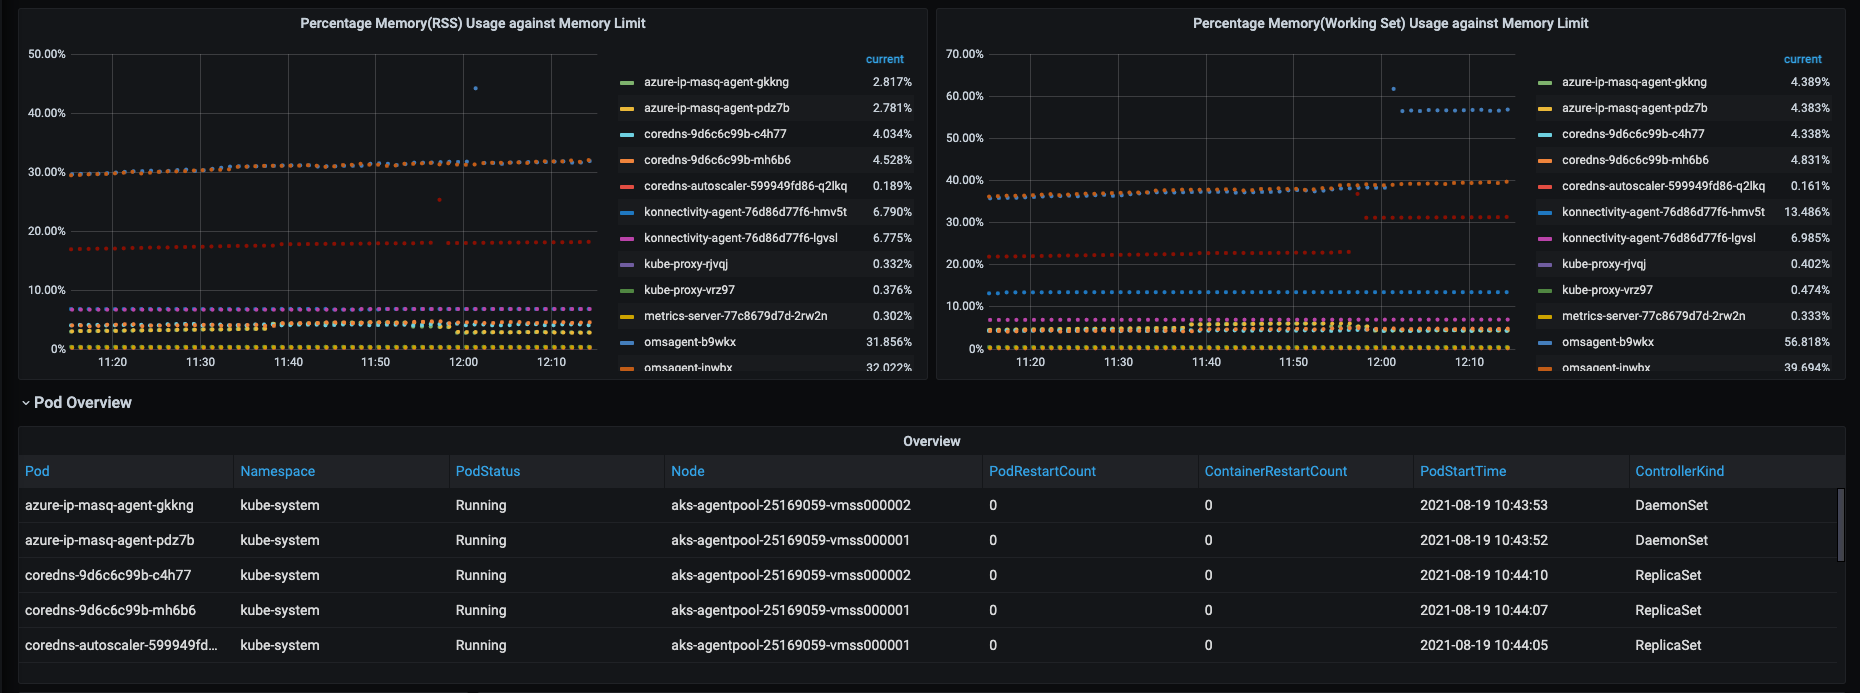The image size is (1860, 693).
Task: Click coredns-9d6c6c99b-c4h77 color icon in RSS legend
Action: (627, 135)
